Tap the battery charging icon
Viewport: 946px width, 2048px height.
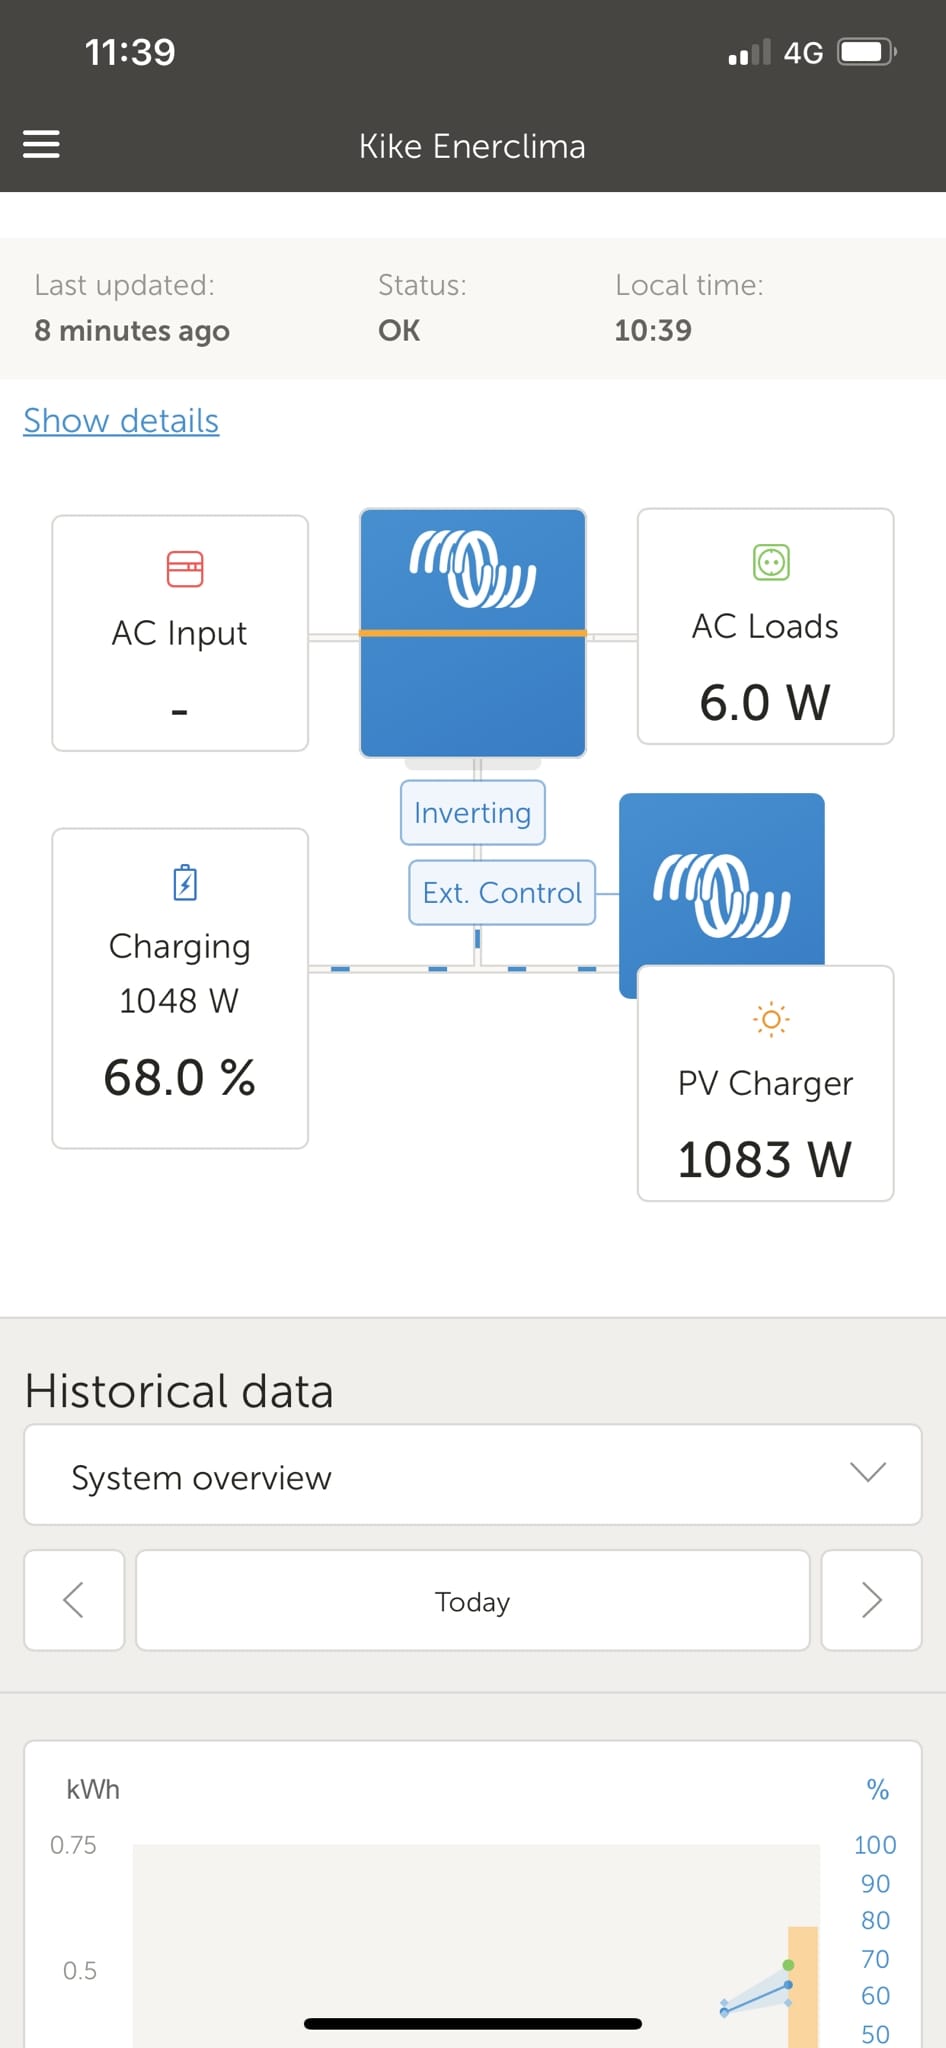[185, 883]
